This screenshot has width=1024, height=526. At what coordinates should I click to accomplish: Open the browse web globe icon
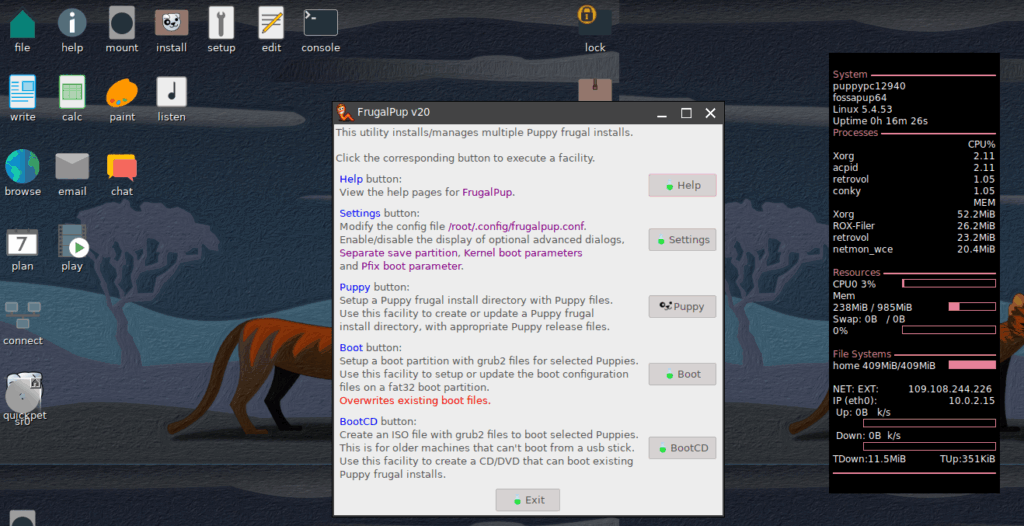tap(22, 166)
